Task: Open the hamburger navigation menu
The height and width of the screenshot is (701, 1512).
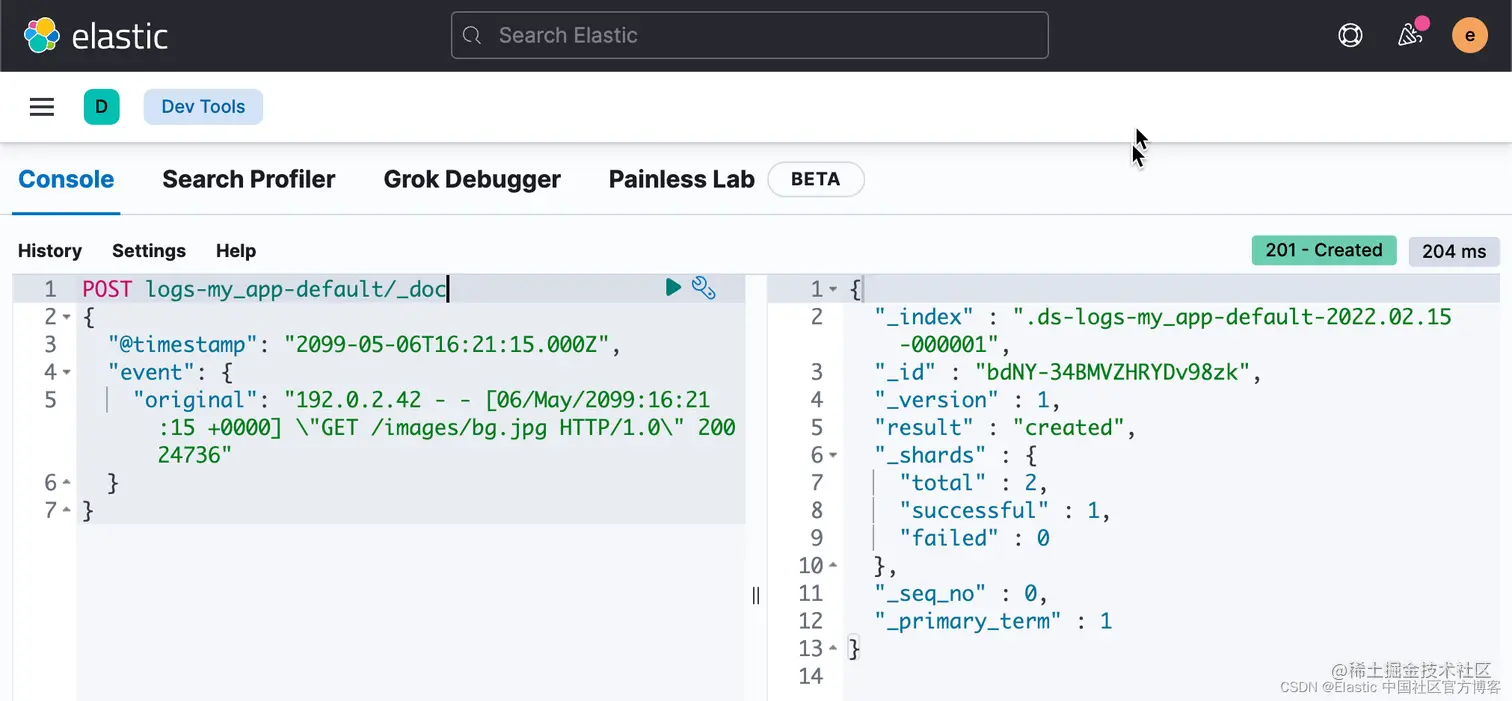Action: 42,107
